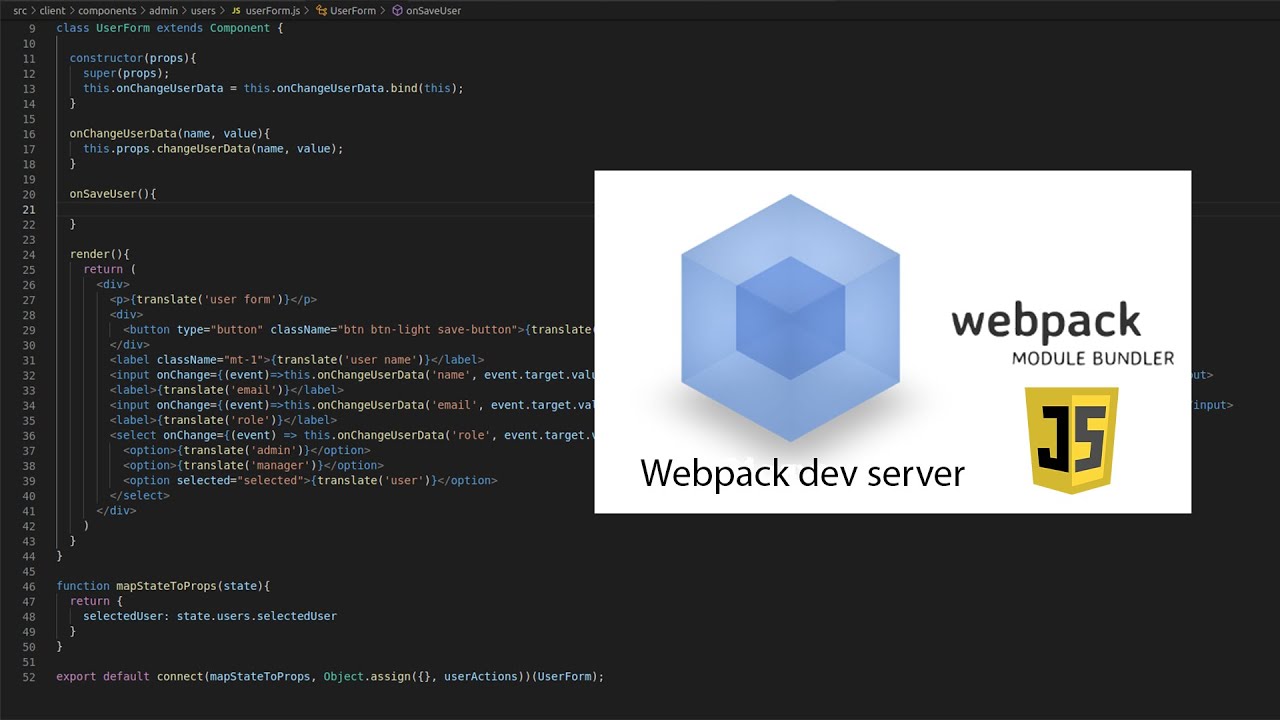Click the JS file icon in breadcrumb

click(x=236, y=10)
